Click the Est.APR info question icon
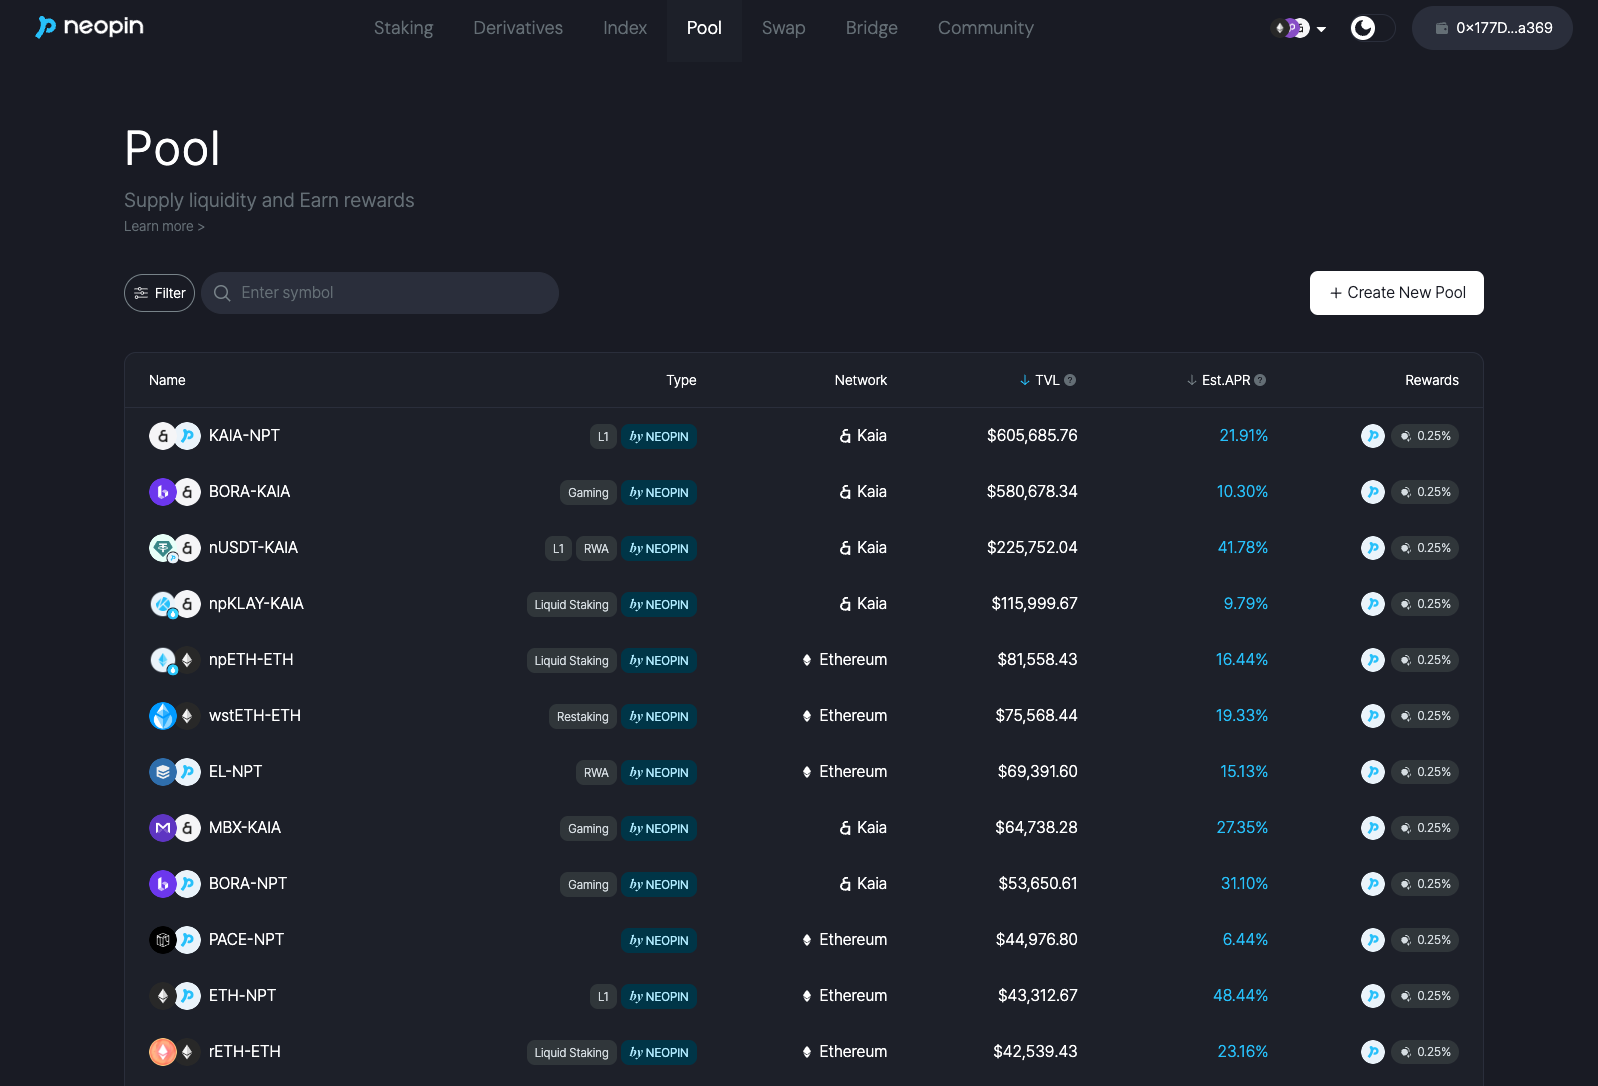The height and width of the screenshot is (1086, 1598). coord(1260,380)
